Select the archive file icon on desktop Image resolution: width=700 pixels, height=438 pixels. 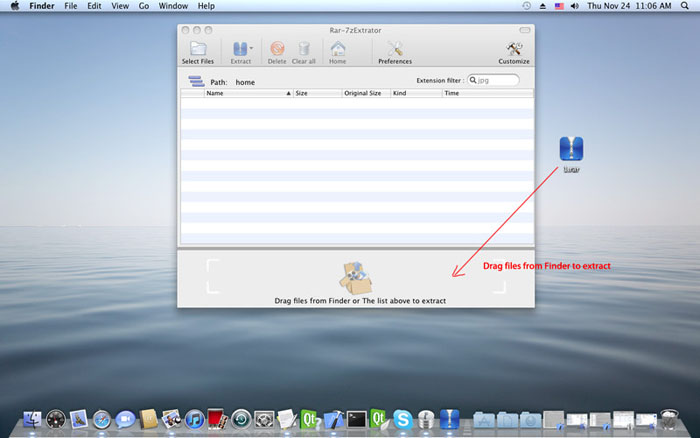coord(571,150)
